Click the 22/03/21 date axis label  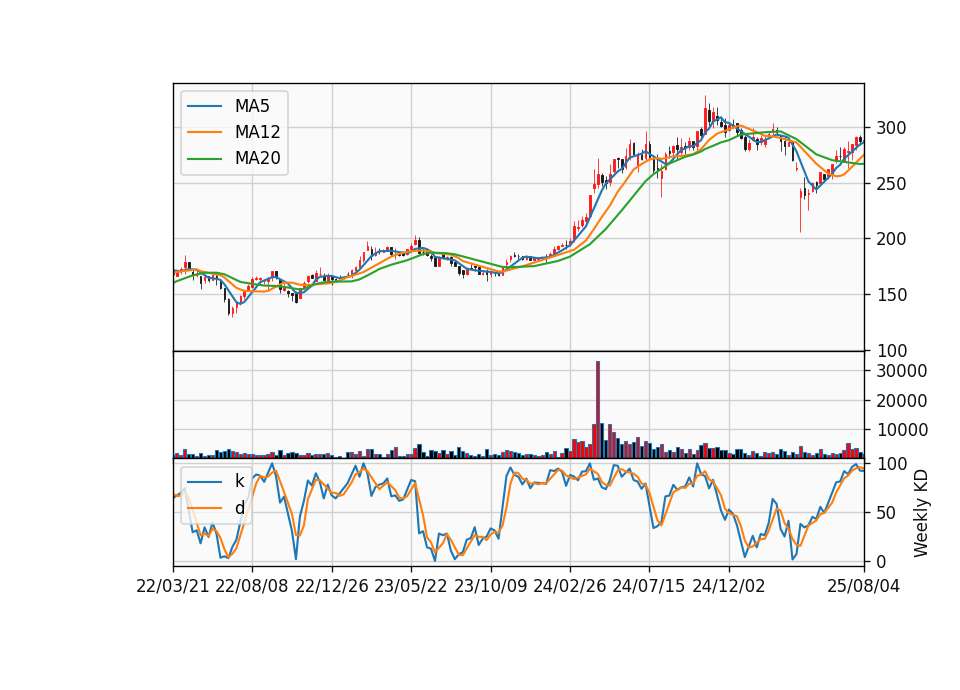[x=173, y=586]
